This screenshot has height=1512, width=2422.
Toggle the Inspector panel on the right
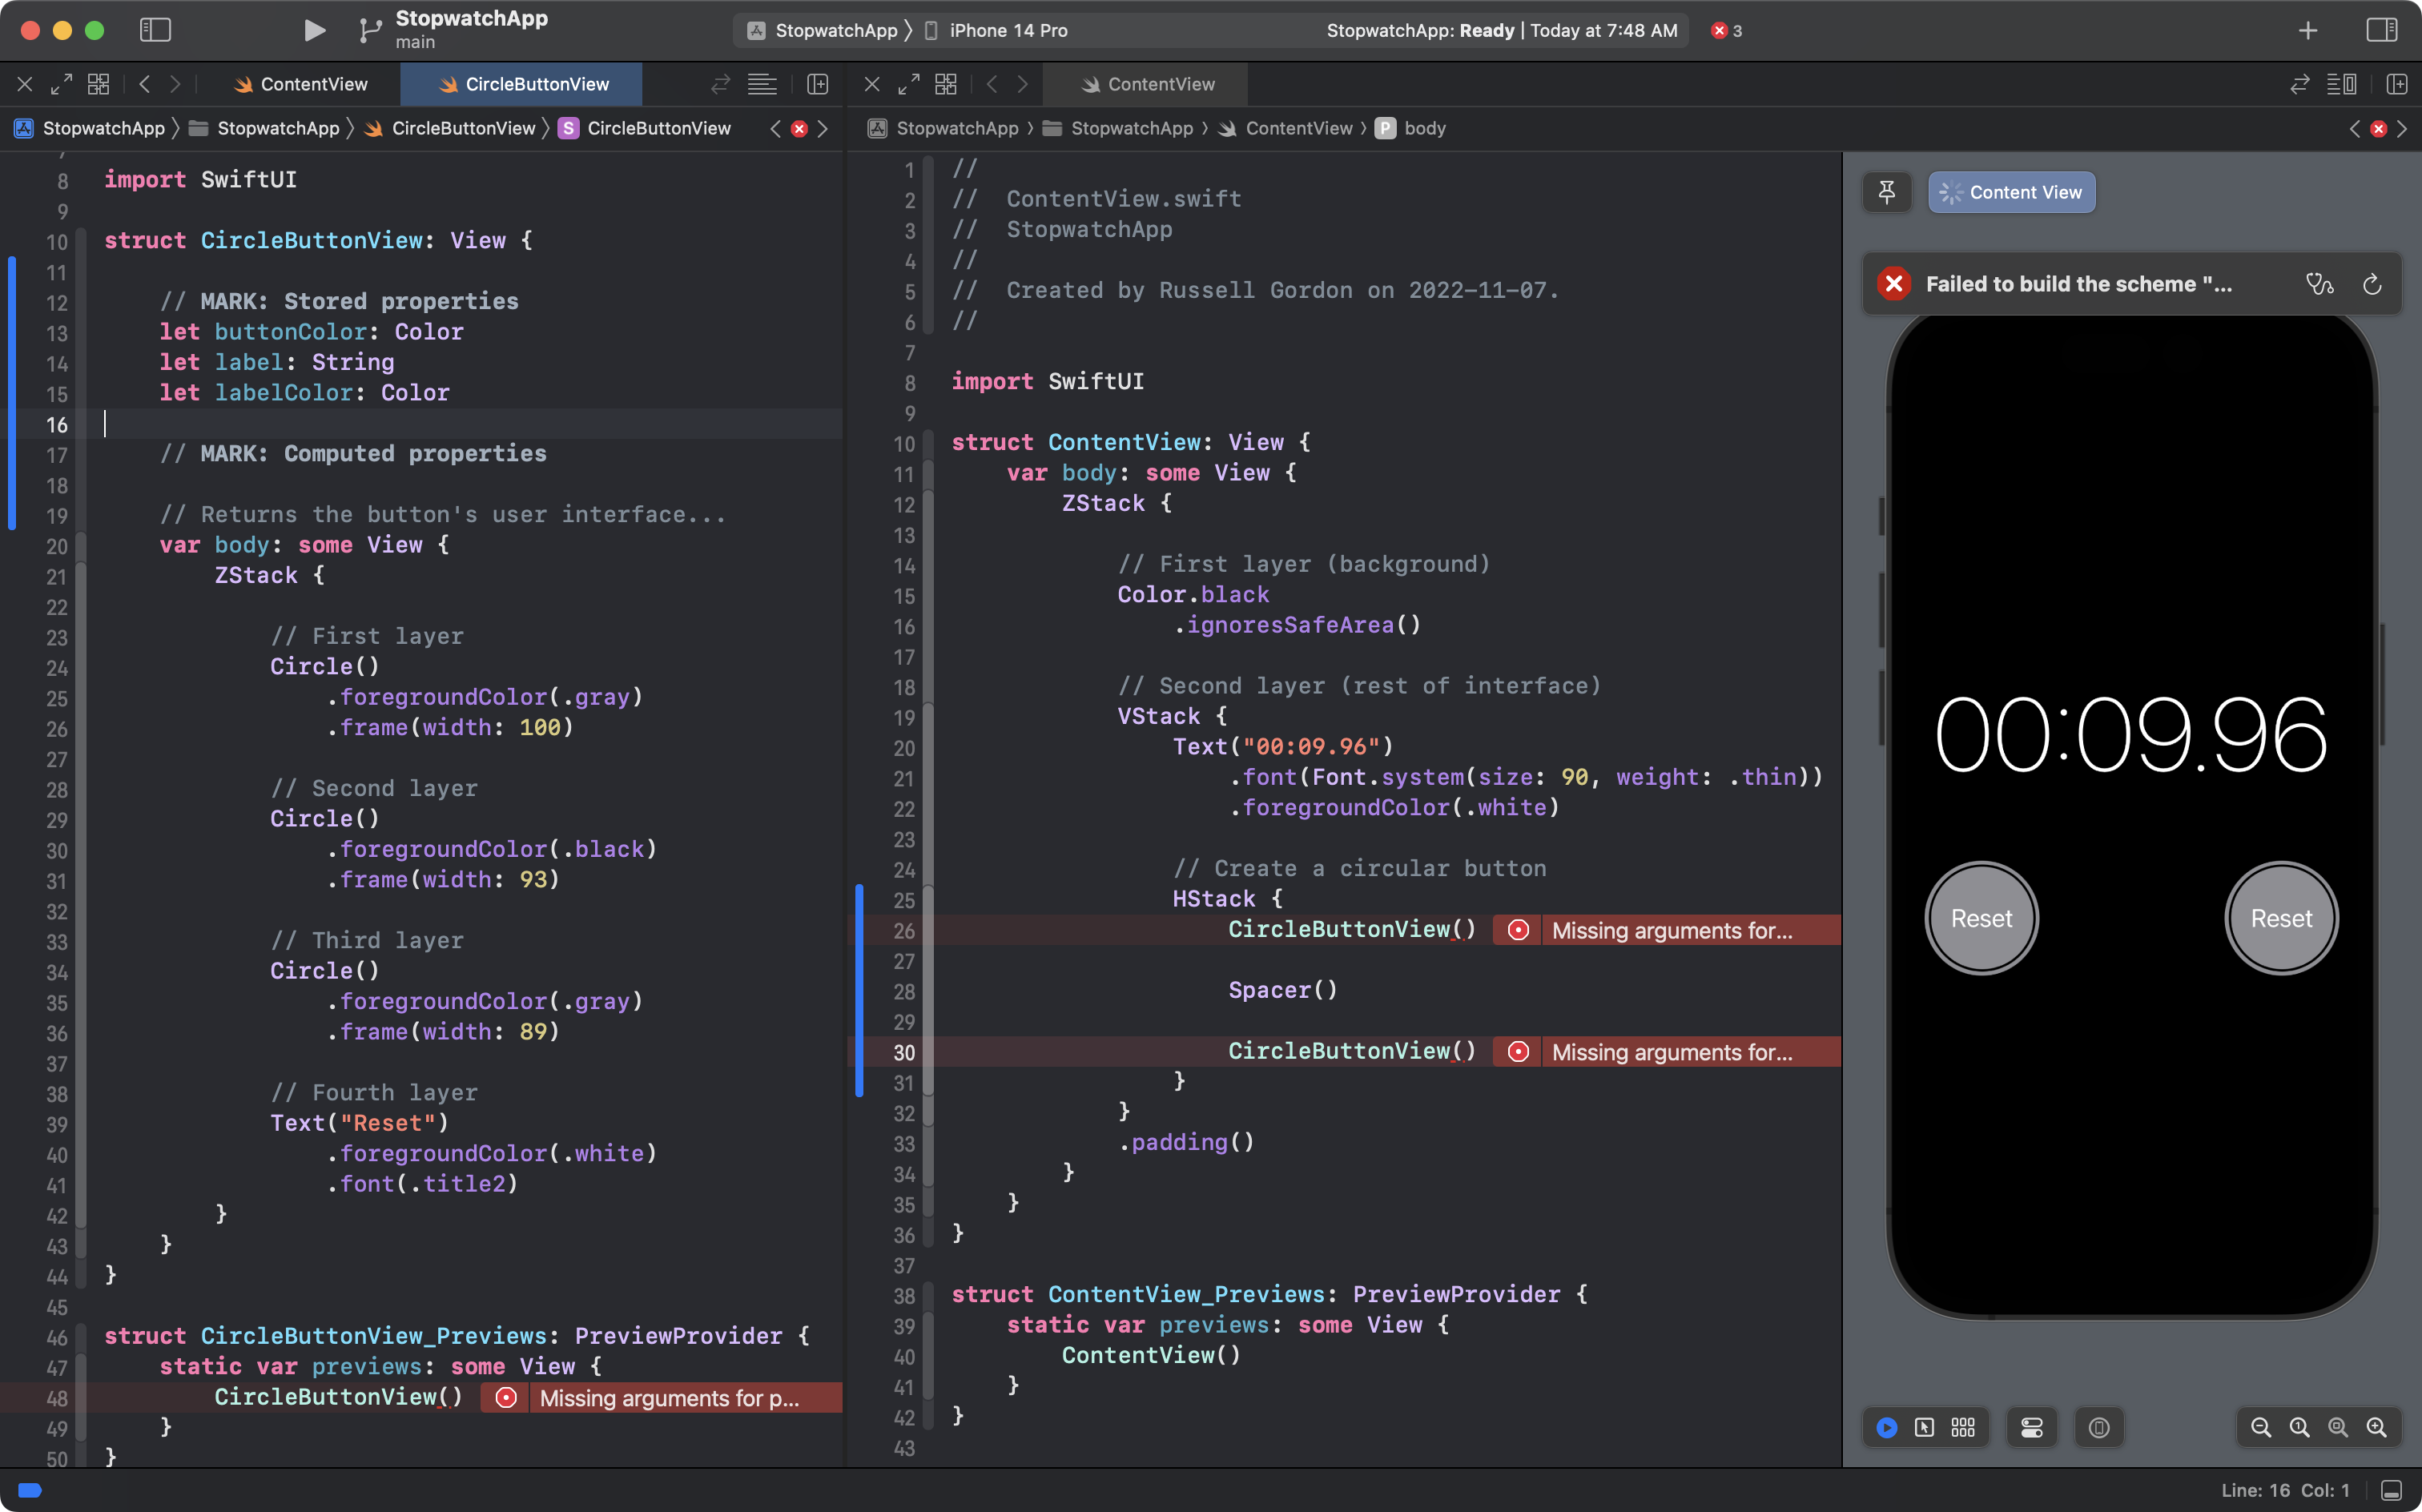[x=2381, y=30]
